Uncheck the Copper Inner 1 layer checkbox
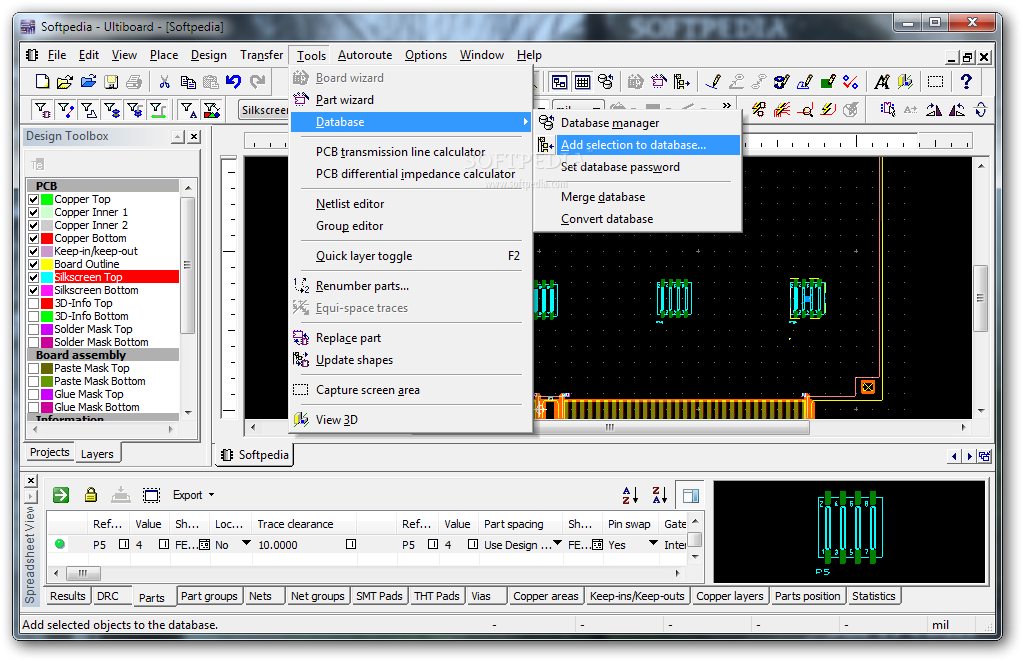Image resolution: width=1023 pixels, height=661 pixels. pyautogui.click(x=33, y=212)
